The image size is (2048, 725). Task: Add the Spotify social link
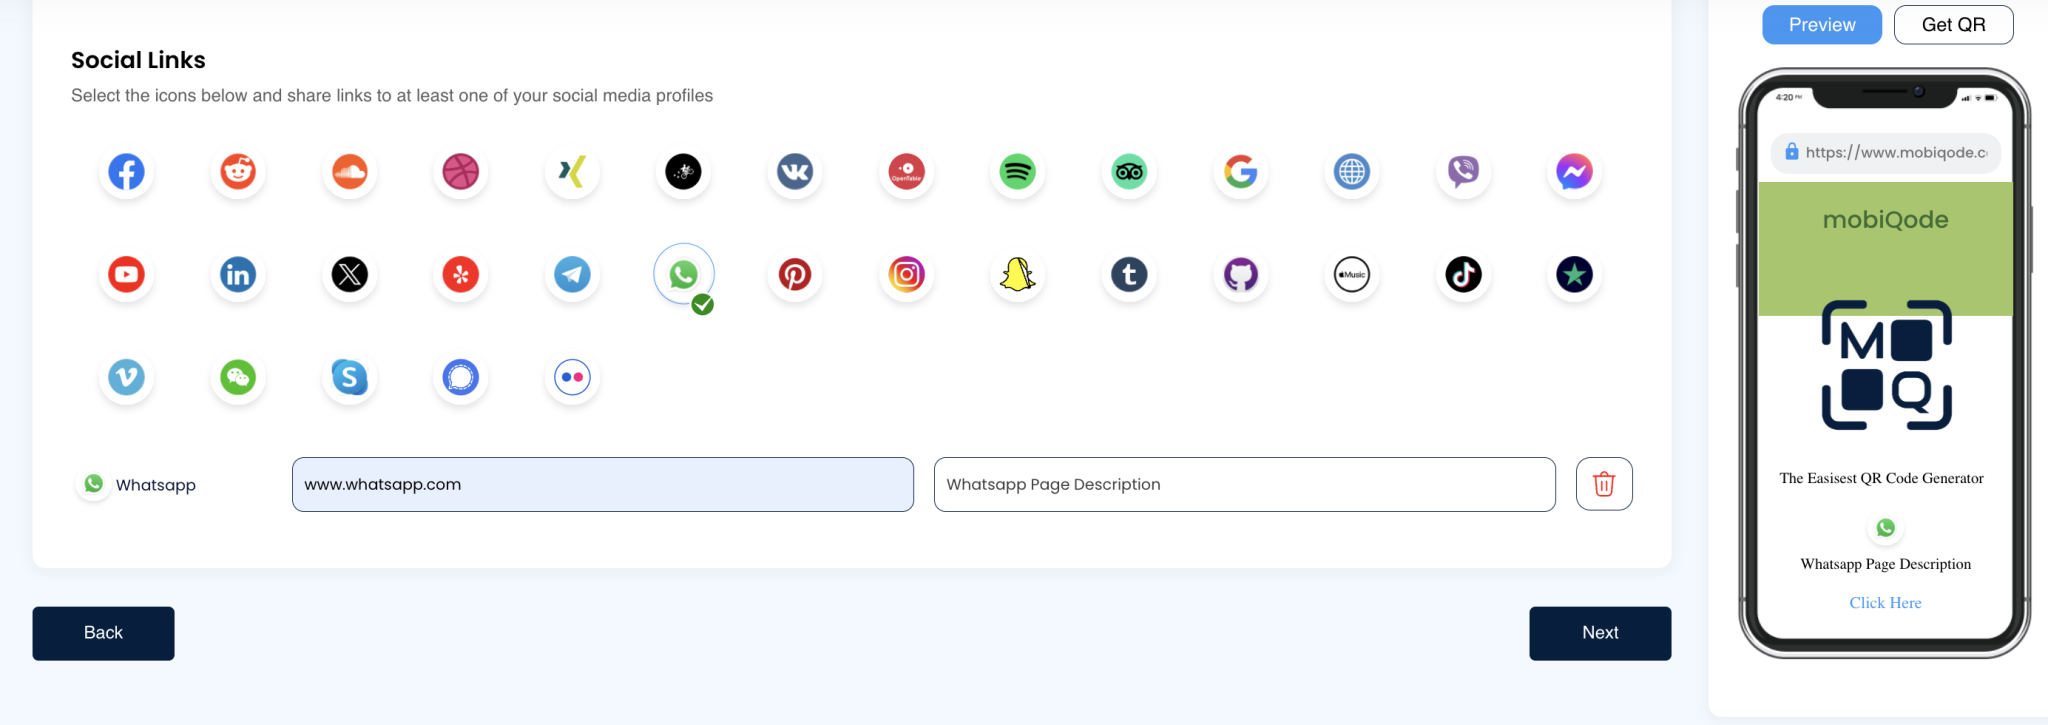1017,172
